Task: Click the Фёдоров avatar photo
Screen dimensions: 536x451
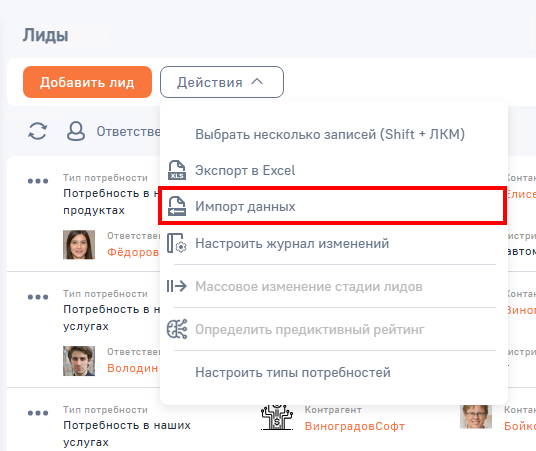Action: coord(79,244)
